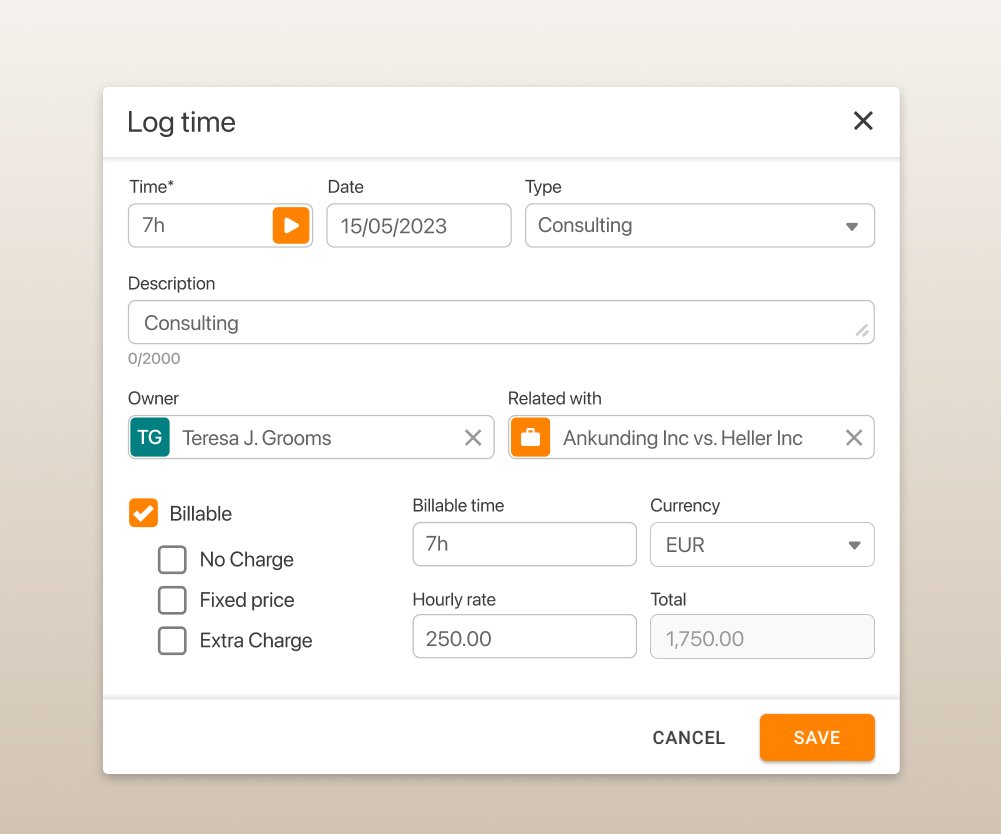Click the Date field 15/05/2023
Screen dimensions: 1001x834
[x=419, y=225]
